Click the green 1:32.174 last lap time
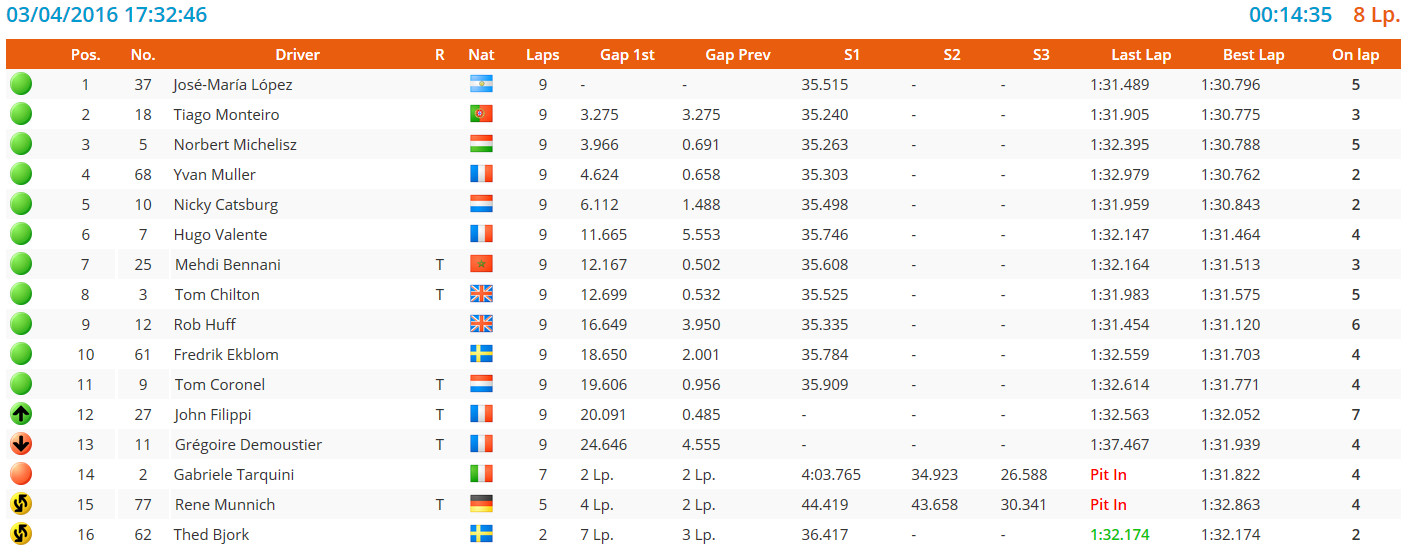1413x560 pixels. point(1120,534)
